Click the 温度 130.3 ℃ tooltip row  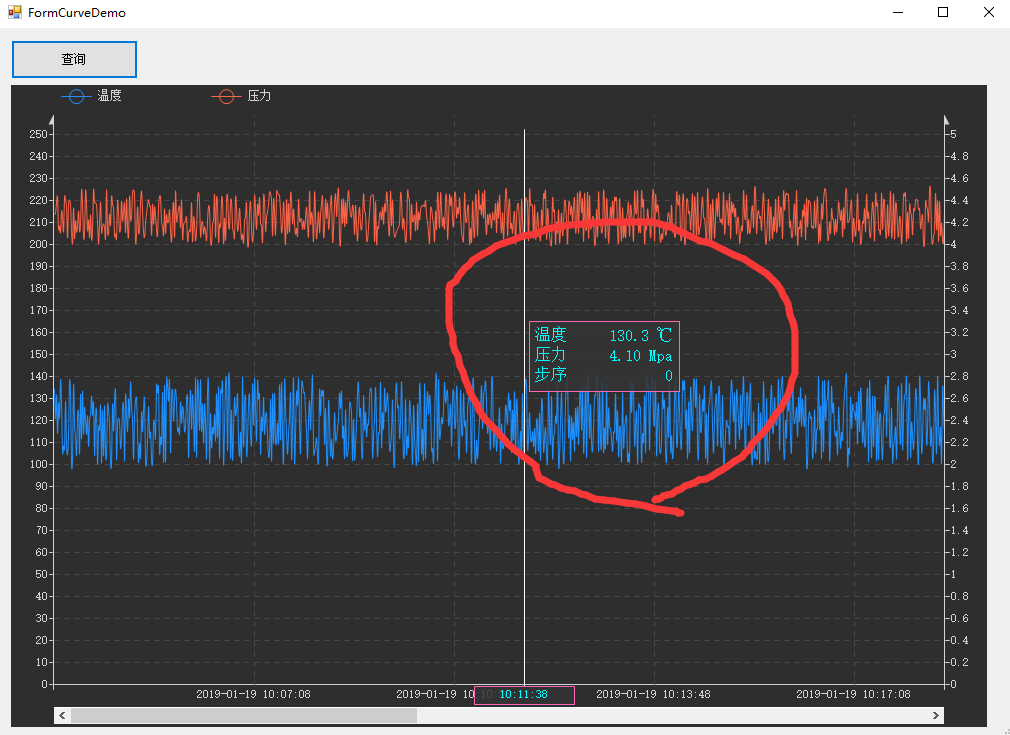(604, 335)
